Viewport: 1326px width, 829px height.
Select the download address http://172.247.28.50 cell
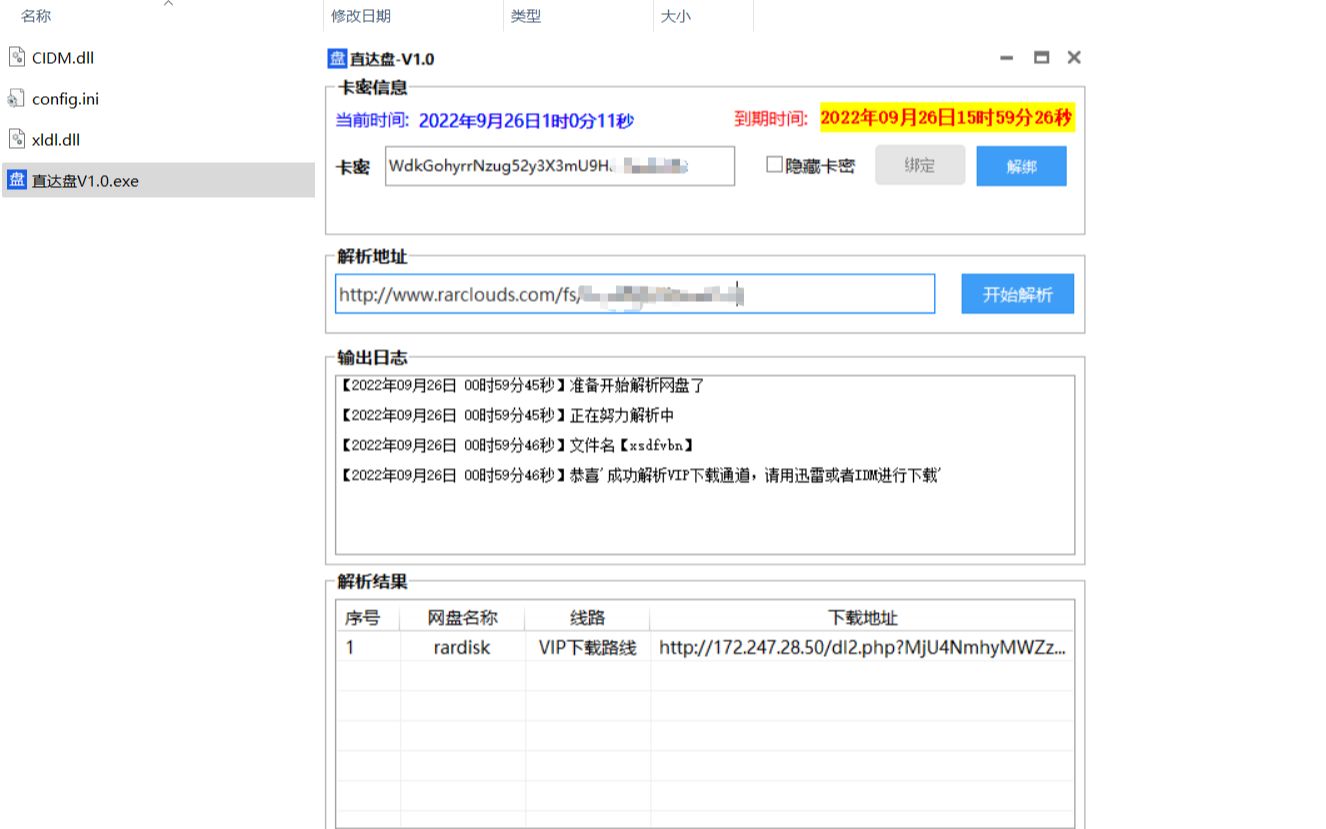pyautogui.click(x=862, y=647)
